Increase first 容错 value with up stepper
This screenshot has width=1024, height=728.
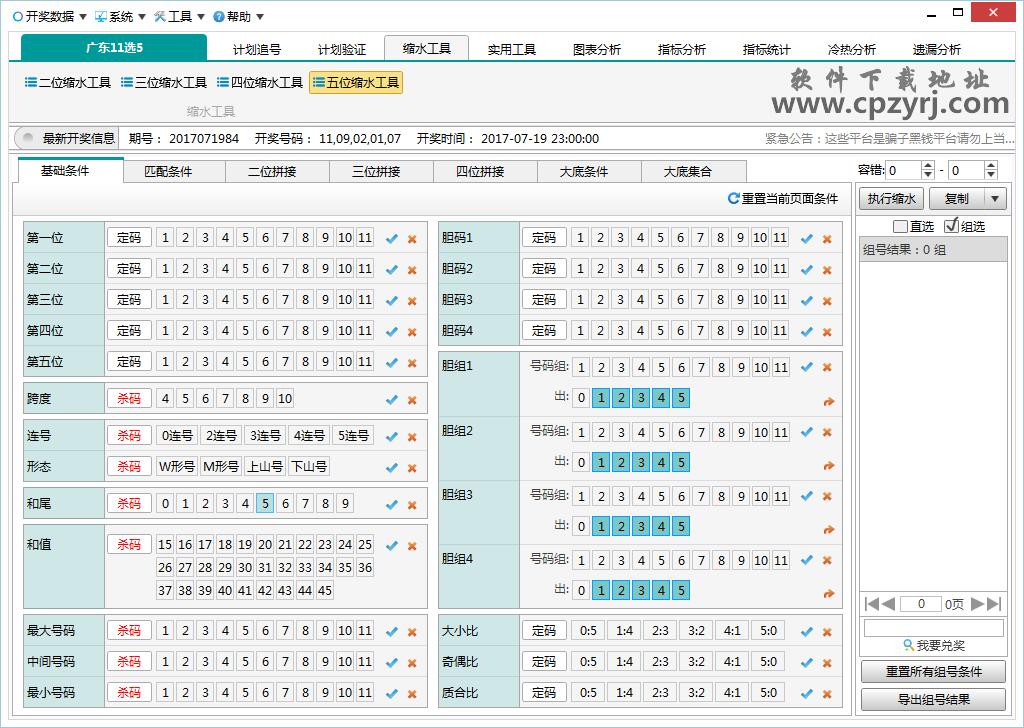[x=928, y=165]
